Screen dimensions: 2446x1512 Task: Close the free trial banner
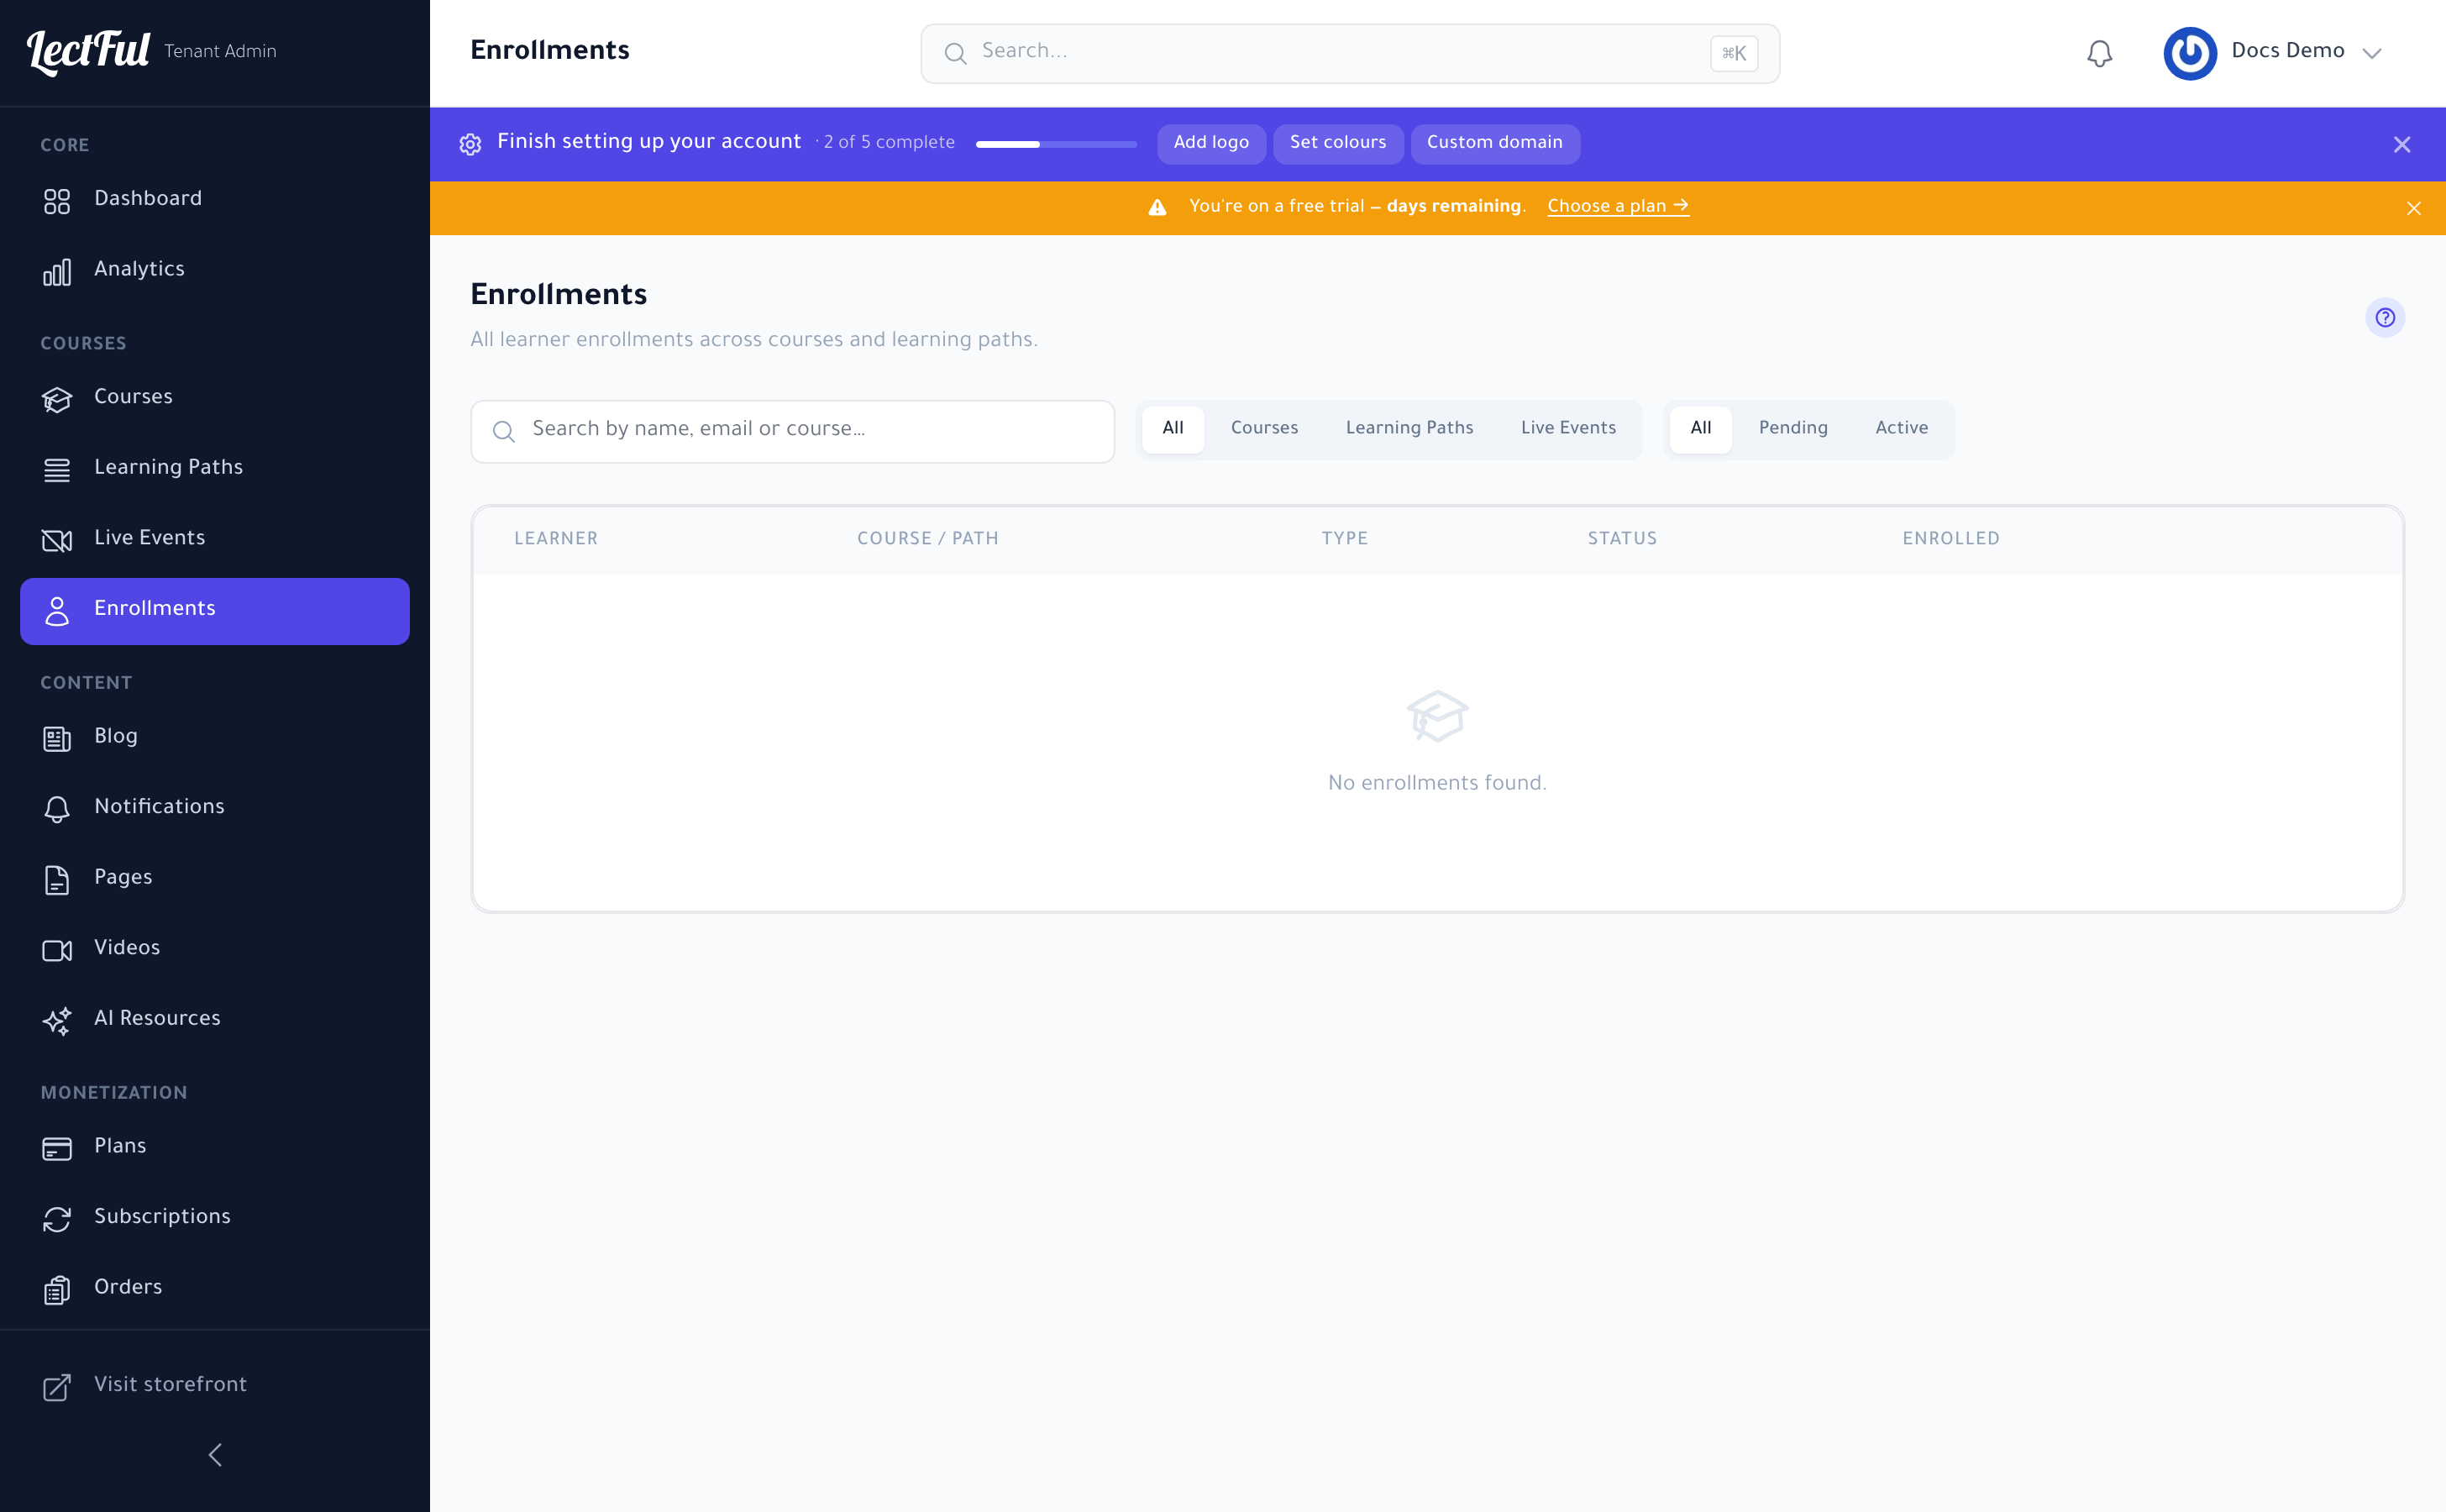click(x=2413, y=208)
